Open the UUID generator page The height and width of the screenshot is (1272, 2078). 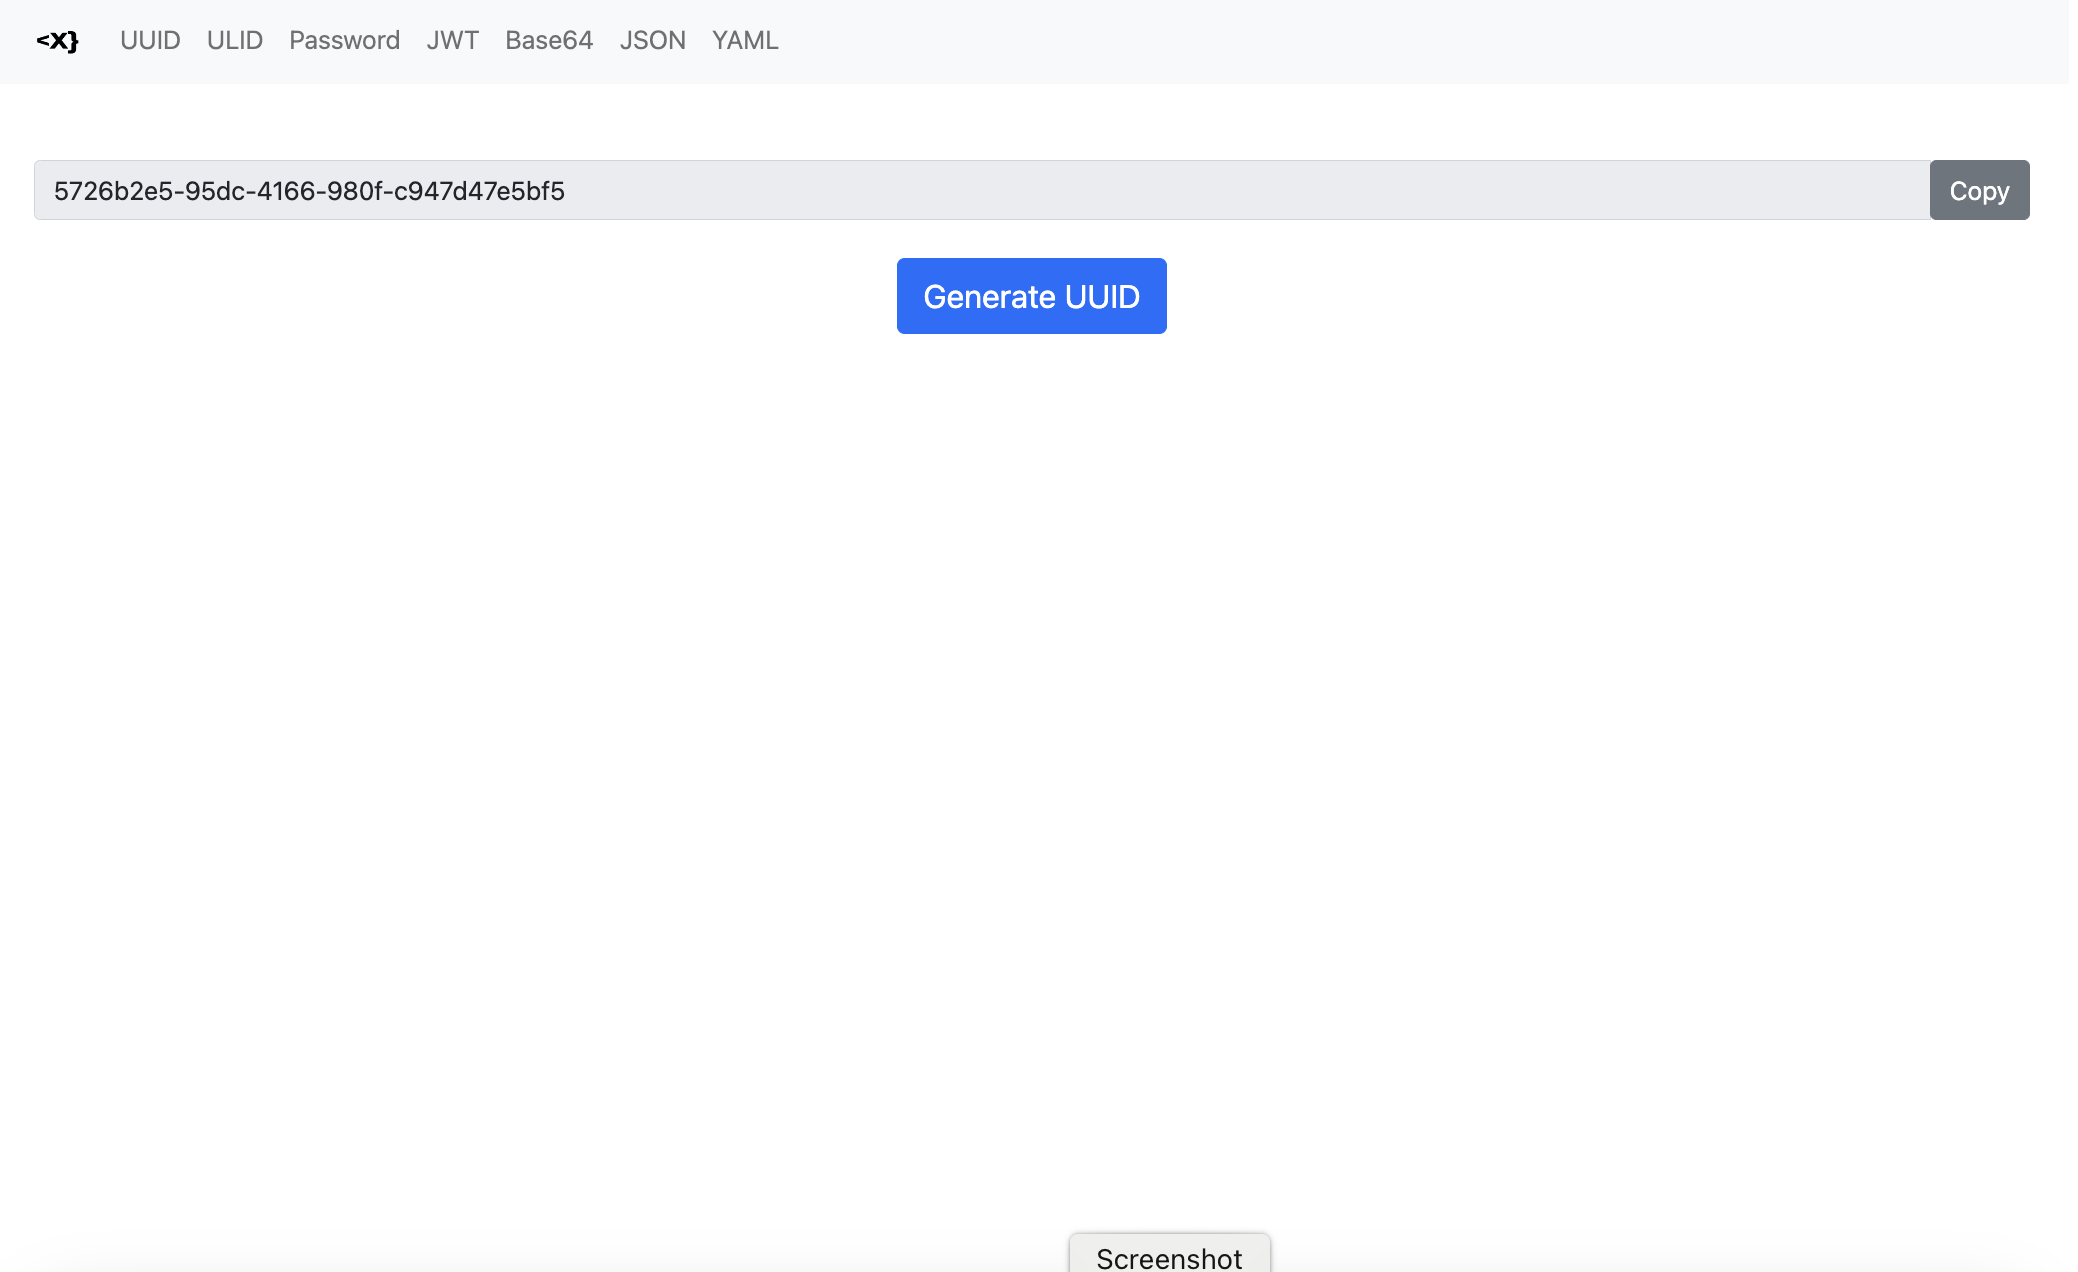150,41
